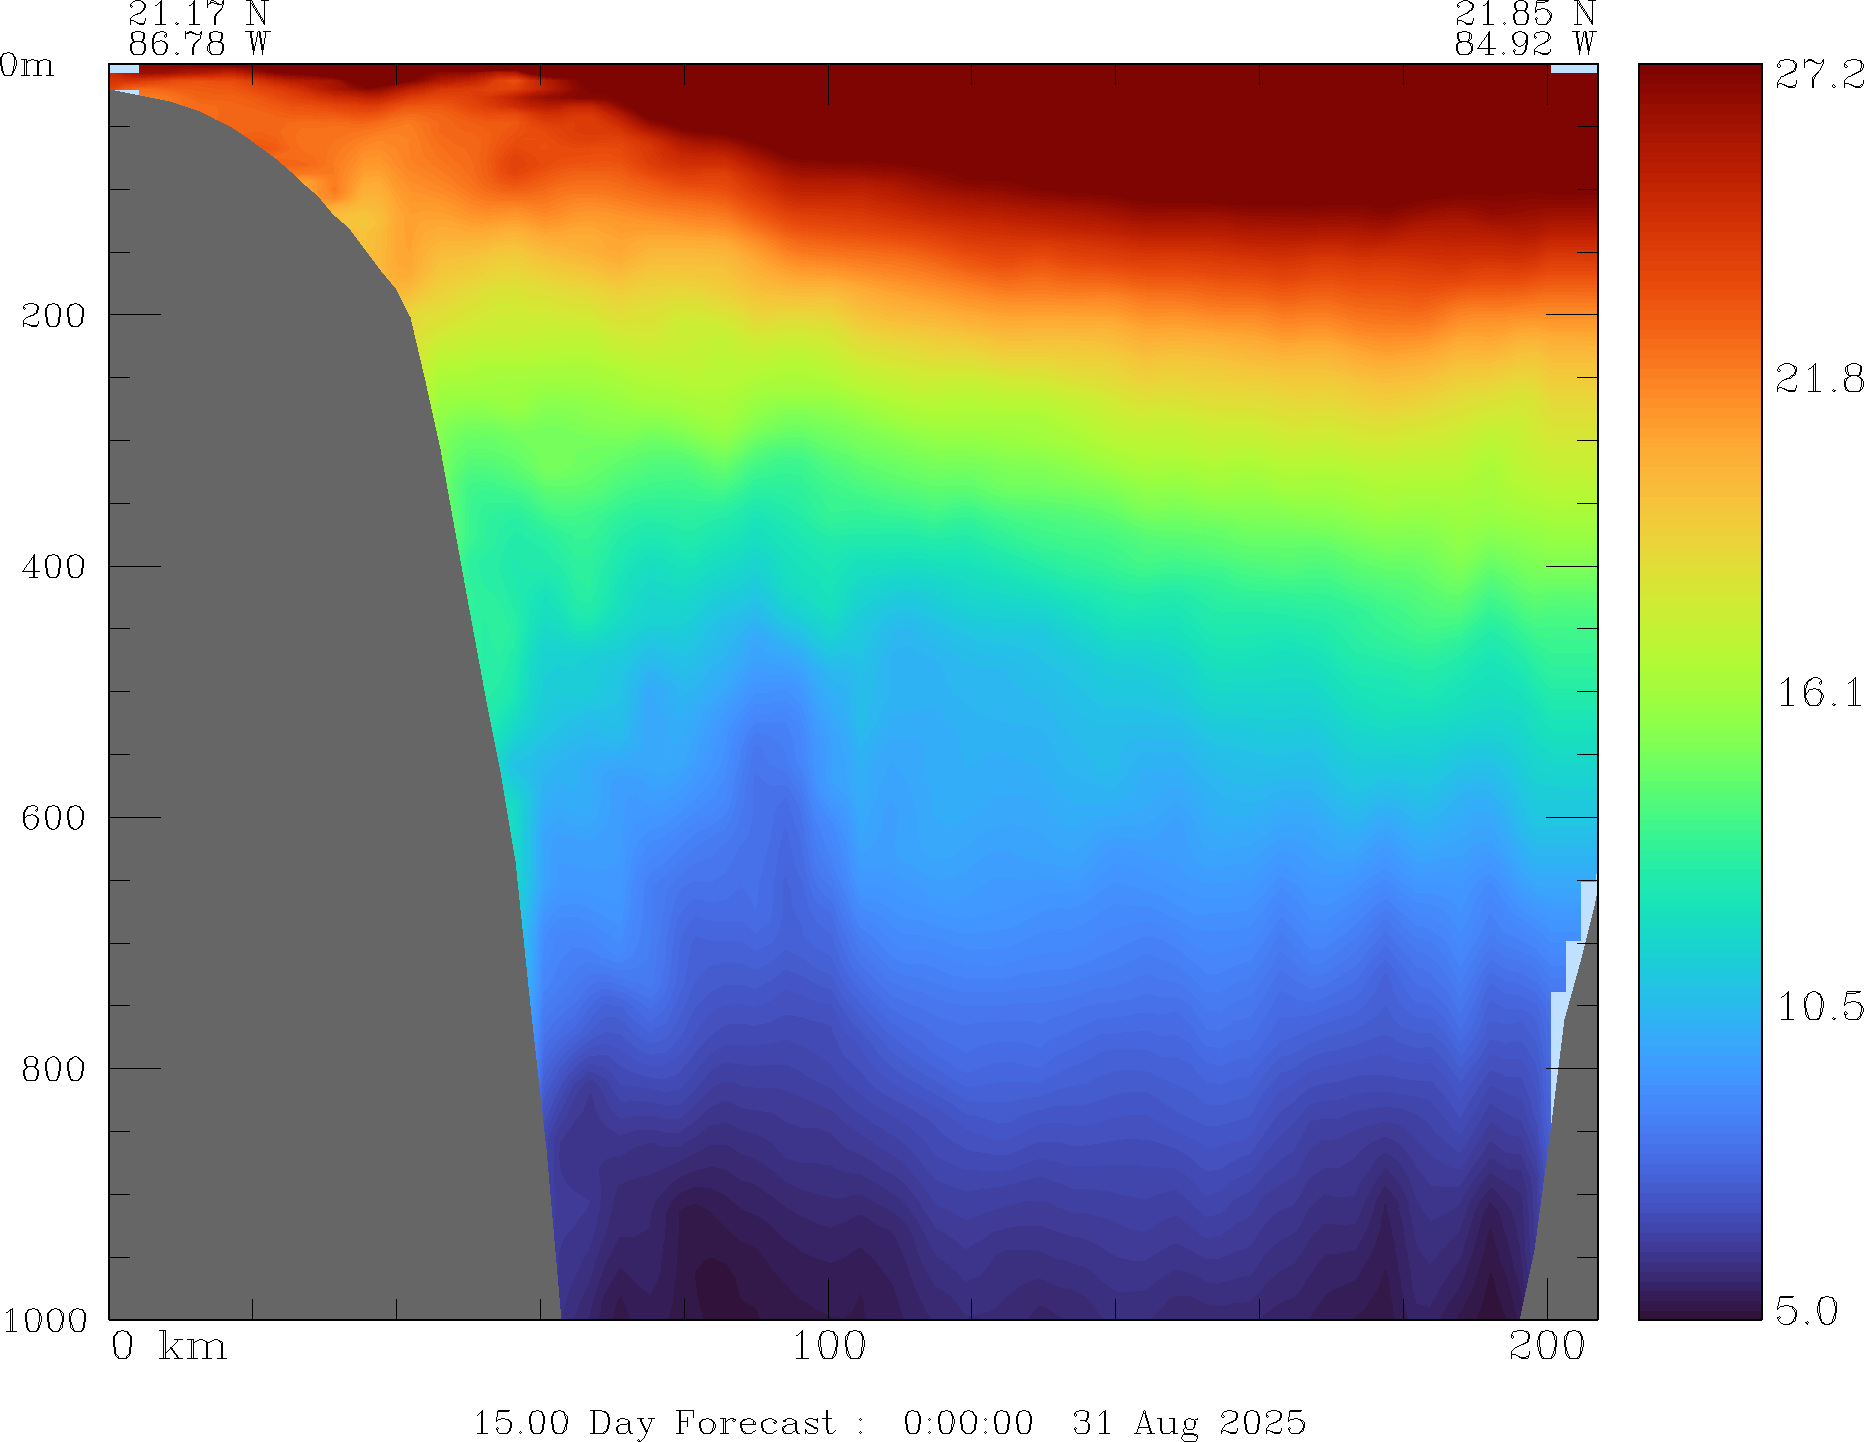
Task: Select the 21.8 colorbar value label
Action: coord(1819,379)
